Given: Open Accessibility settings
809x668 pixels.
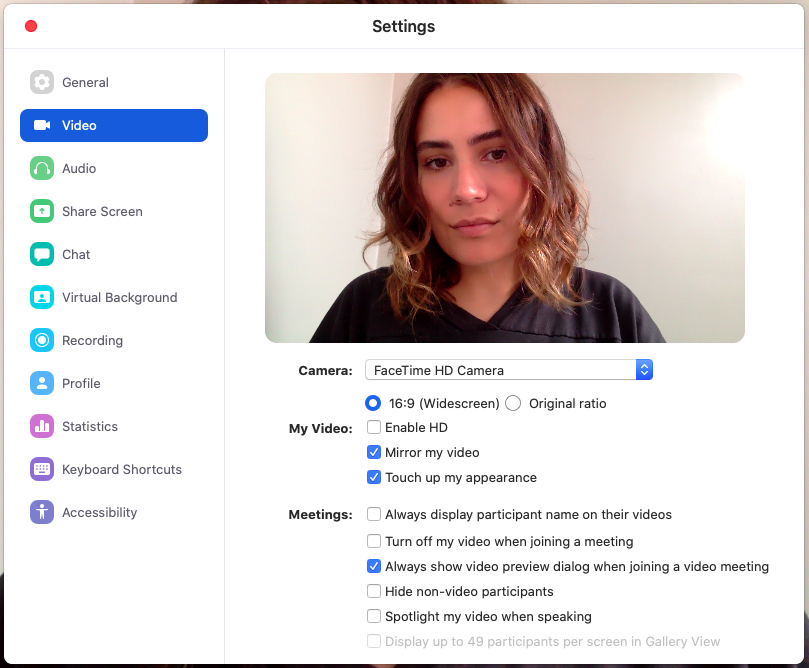Looking at the screenshot, I should pos(114,512).
